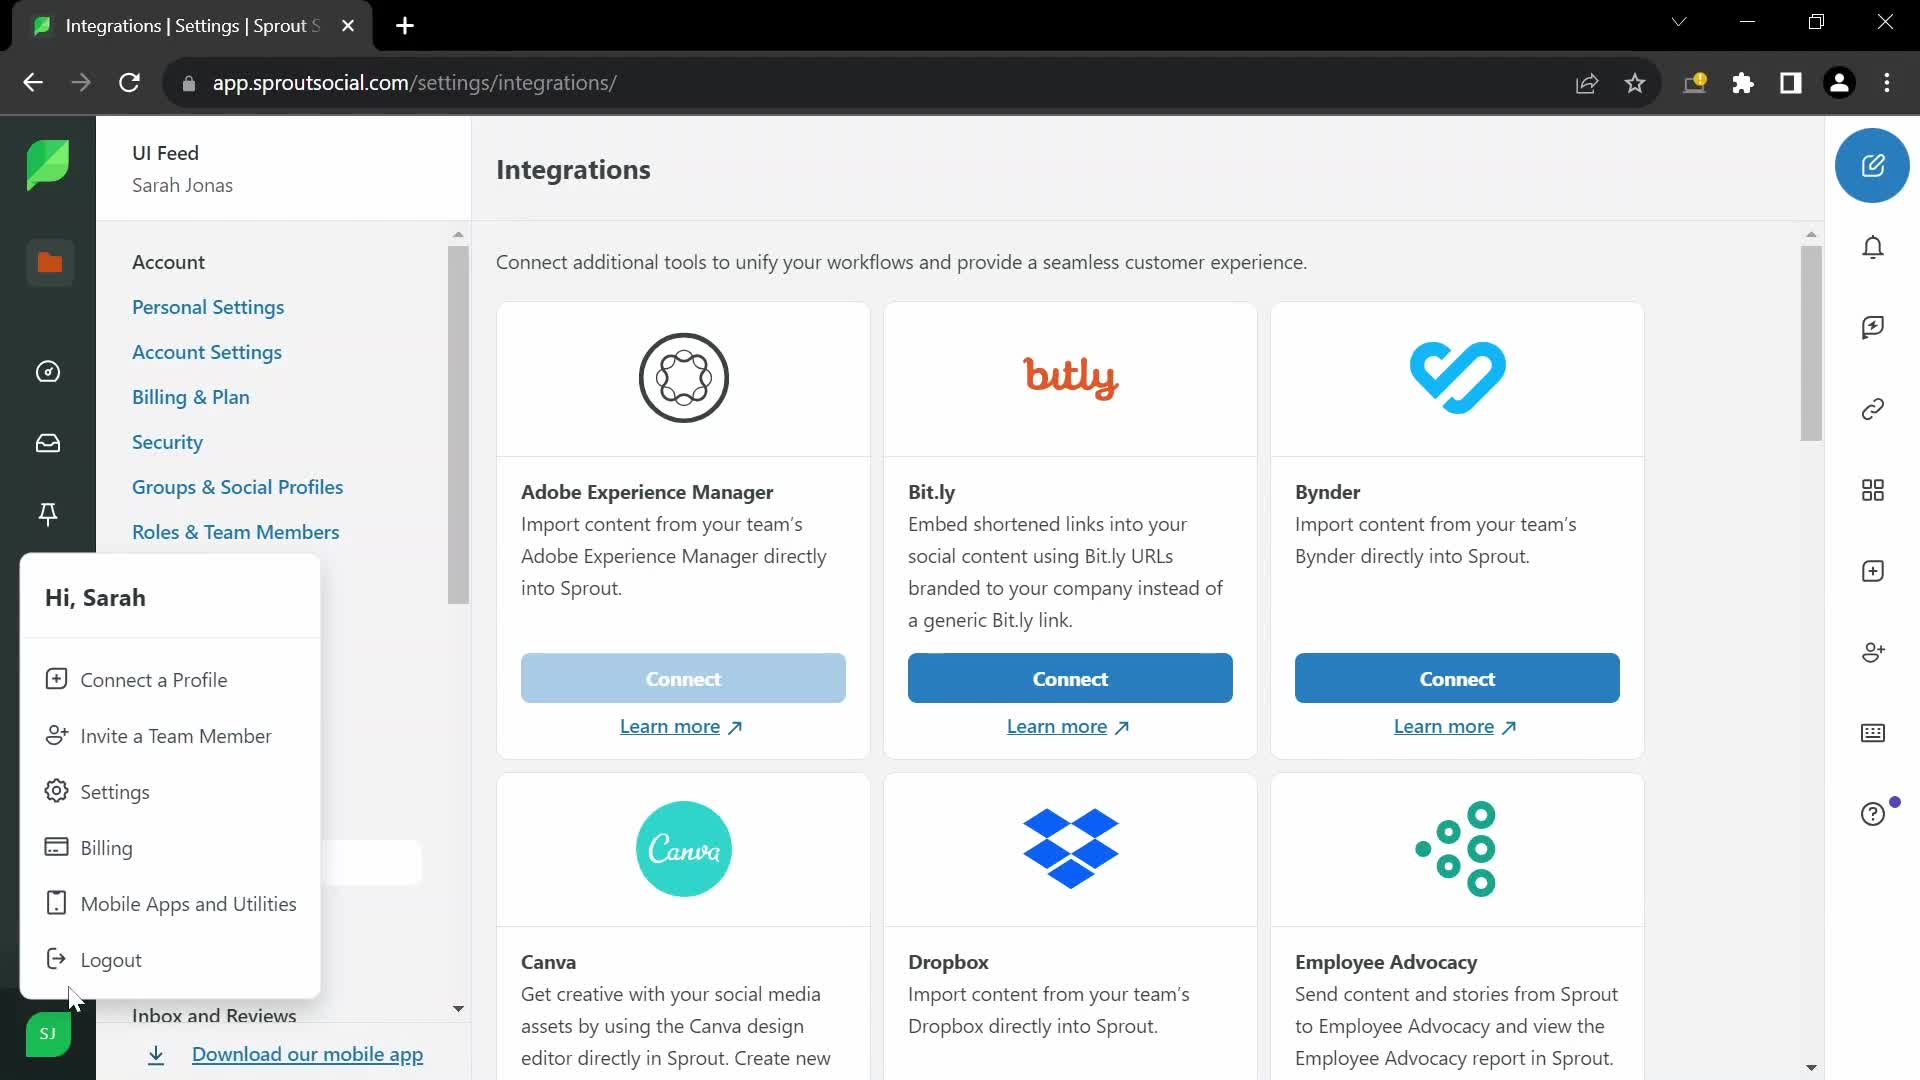Select the help question mark icon
The width and height of the screenshot is (1920, 1080).
[x=1874, y=814]
